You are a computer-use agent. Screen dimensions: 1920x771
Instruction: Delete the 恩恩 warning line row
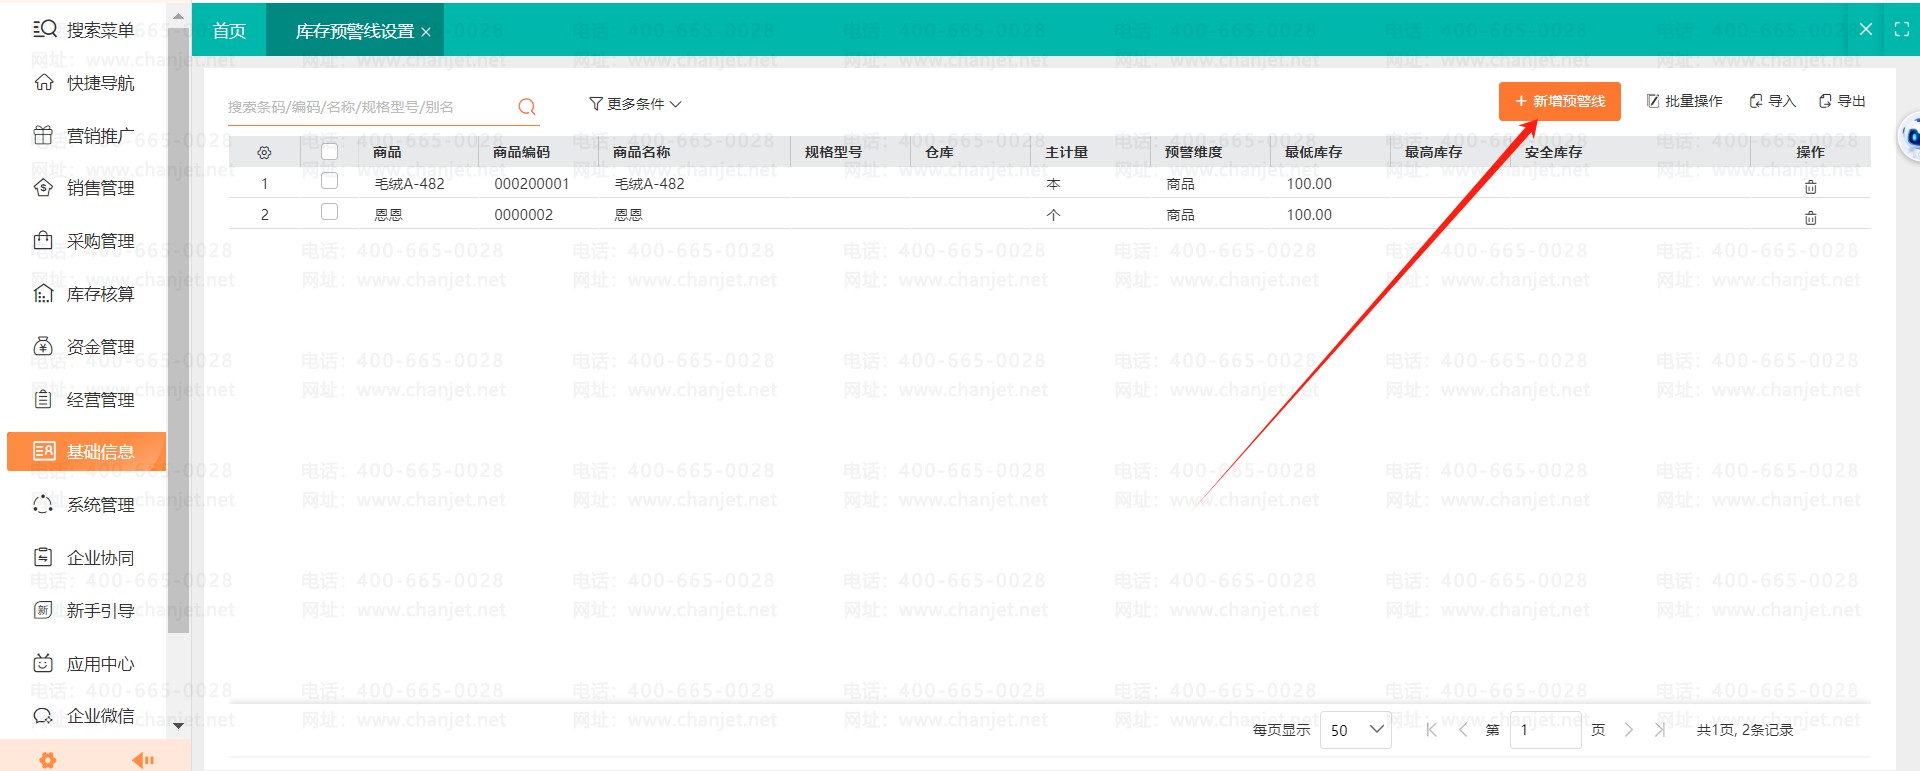point(1810,217)
